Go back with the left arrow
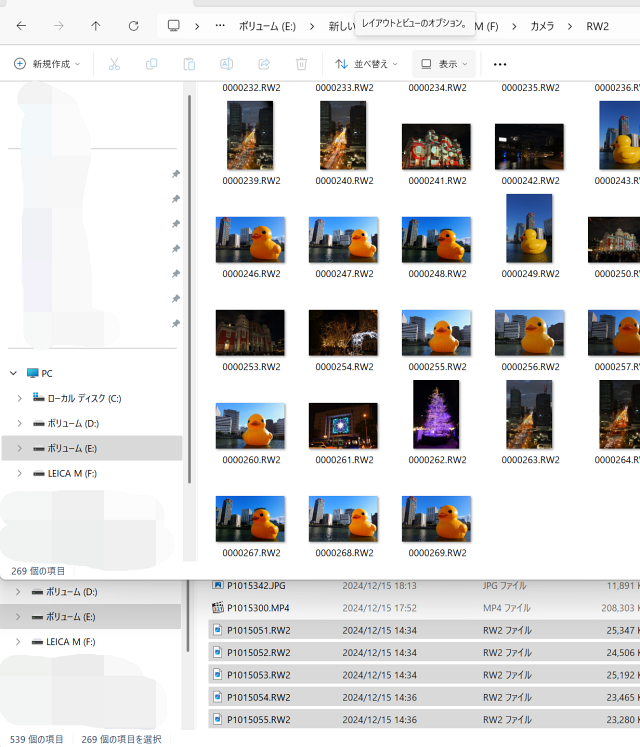Screen dimensions: 640x747 pyautogui.click(x=21, y=26)
